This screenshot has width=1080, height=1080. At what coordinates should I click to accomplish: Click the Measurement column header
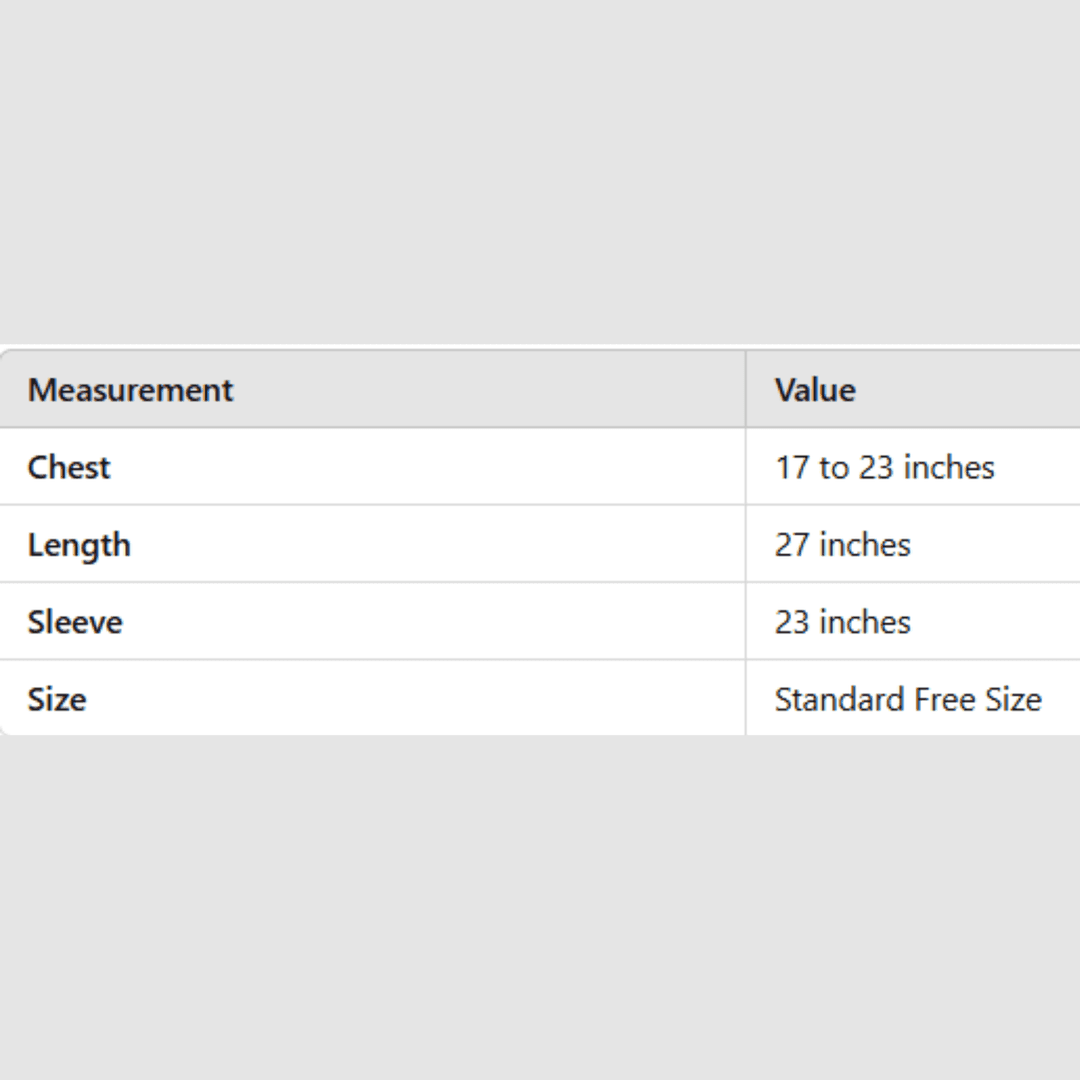click(130, 390)
